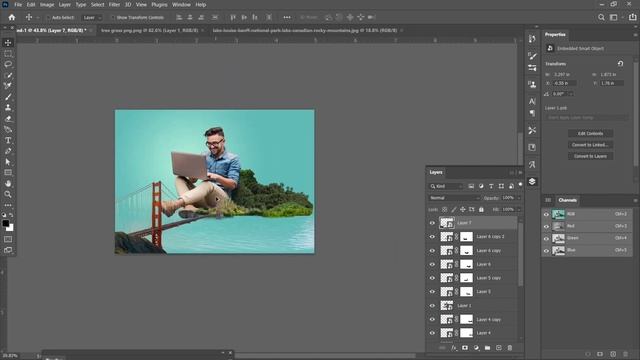Screen dimensions: 640x360
Task: Open the Image menu
Action: pyautogui.click(x=47, y=4)
